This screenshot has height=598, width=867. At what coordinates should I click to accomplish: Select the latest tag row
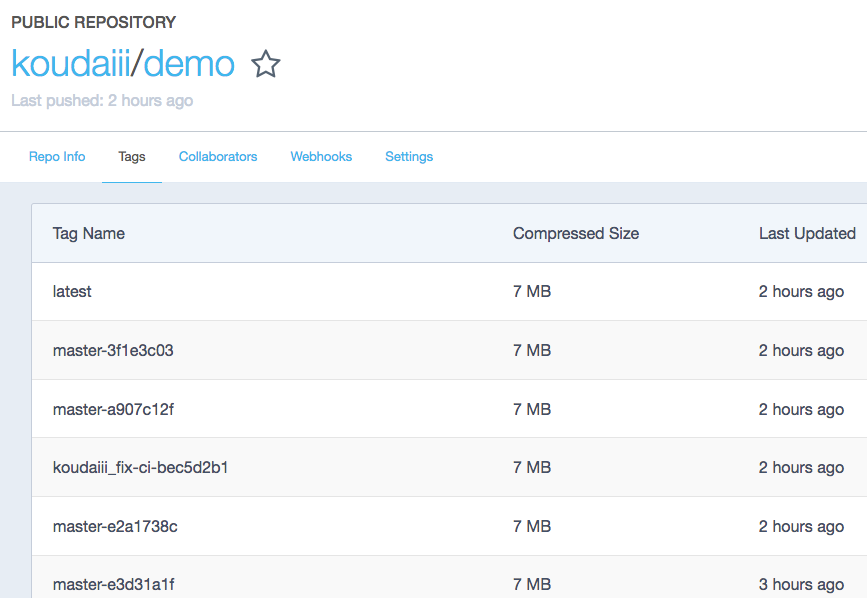[x=449, y=291]
